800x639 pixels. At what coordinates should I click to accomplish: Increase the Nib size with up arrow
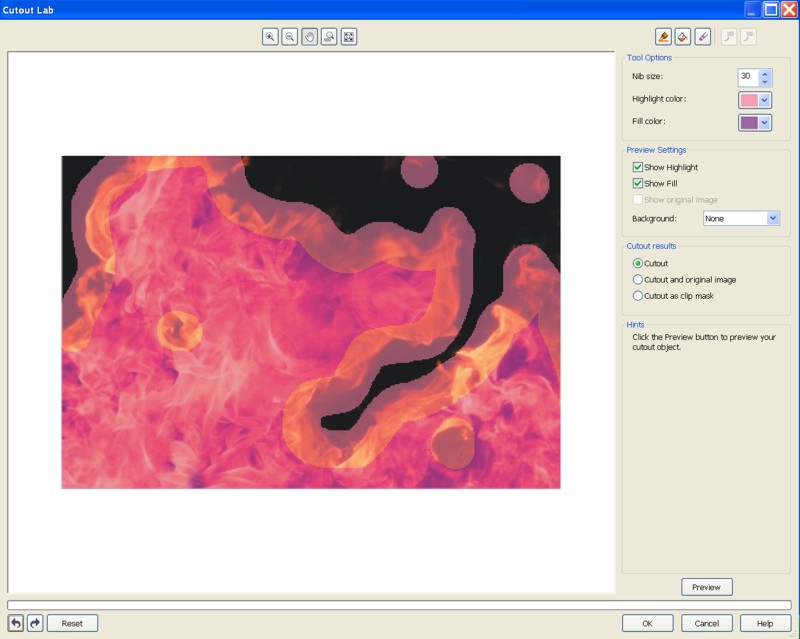(x=765, y=74)
